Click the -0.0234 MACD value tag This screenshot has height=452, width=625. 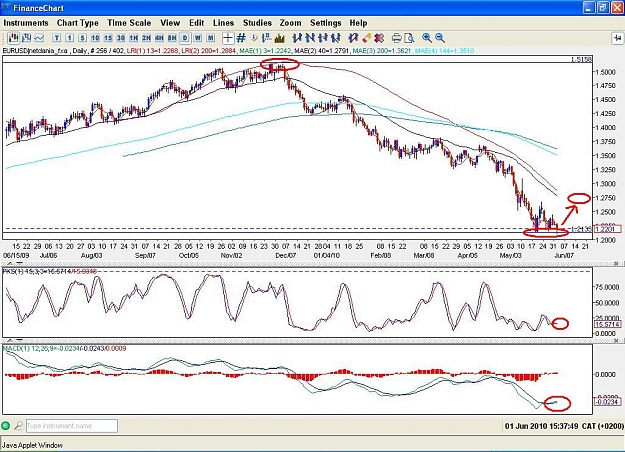coord(607,402)
